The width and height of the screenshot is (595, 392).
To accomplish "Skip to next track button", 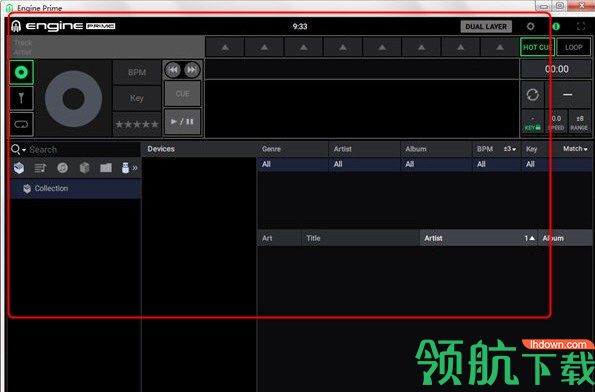I will [x=192, y=70].
